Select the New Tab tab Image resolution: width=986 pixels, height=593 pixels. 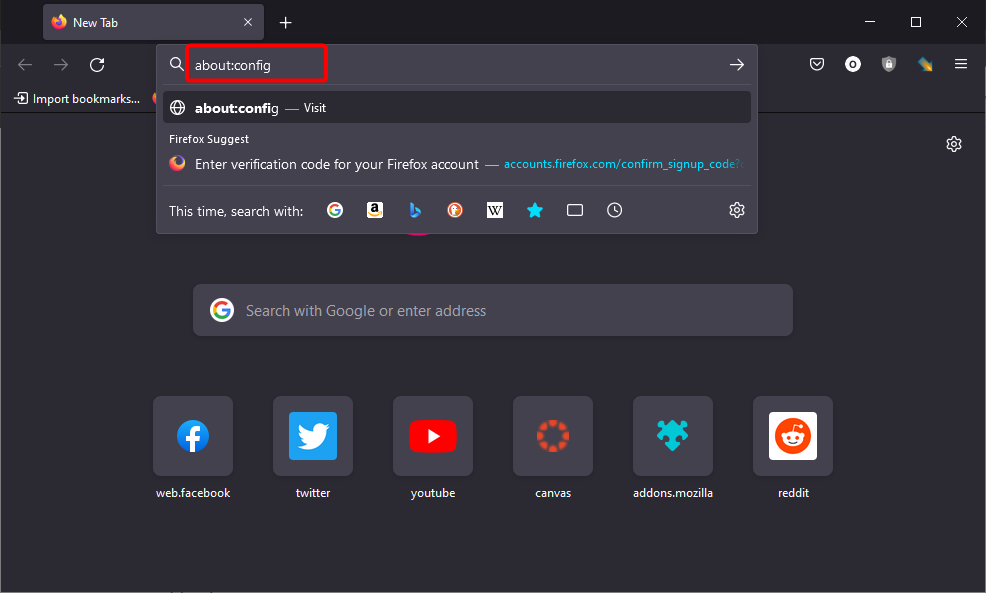[153, 22]
